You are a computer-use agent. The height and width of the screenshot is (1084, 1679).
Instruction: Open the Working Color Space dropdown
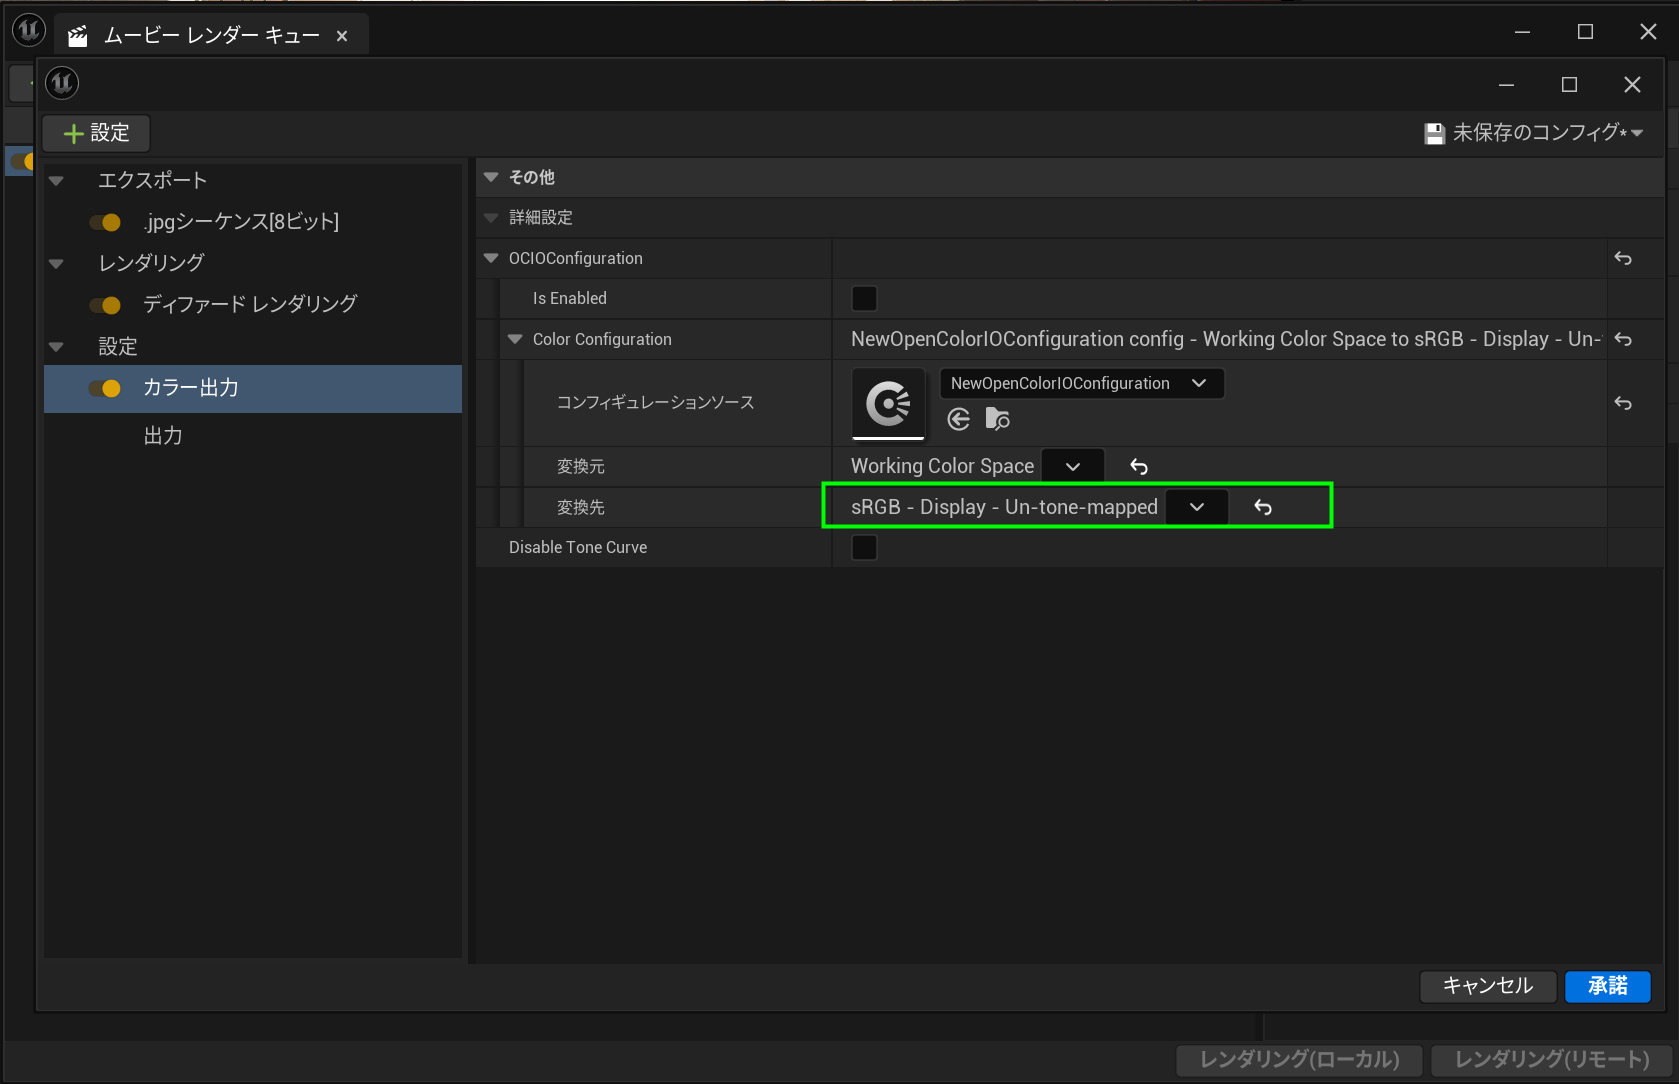click(x=1073, y=467)
